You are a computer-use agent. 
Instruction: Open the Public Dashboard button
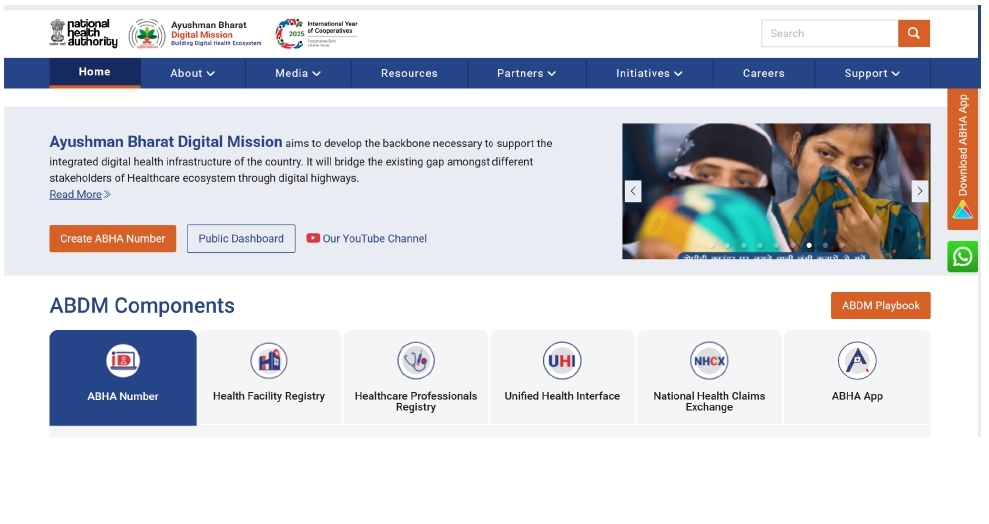pyautogui.click(x=241, y=238)
